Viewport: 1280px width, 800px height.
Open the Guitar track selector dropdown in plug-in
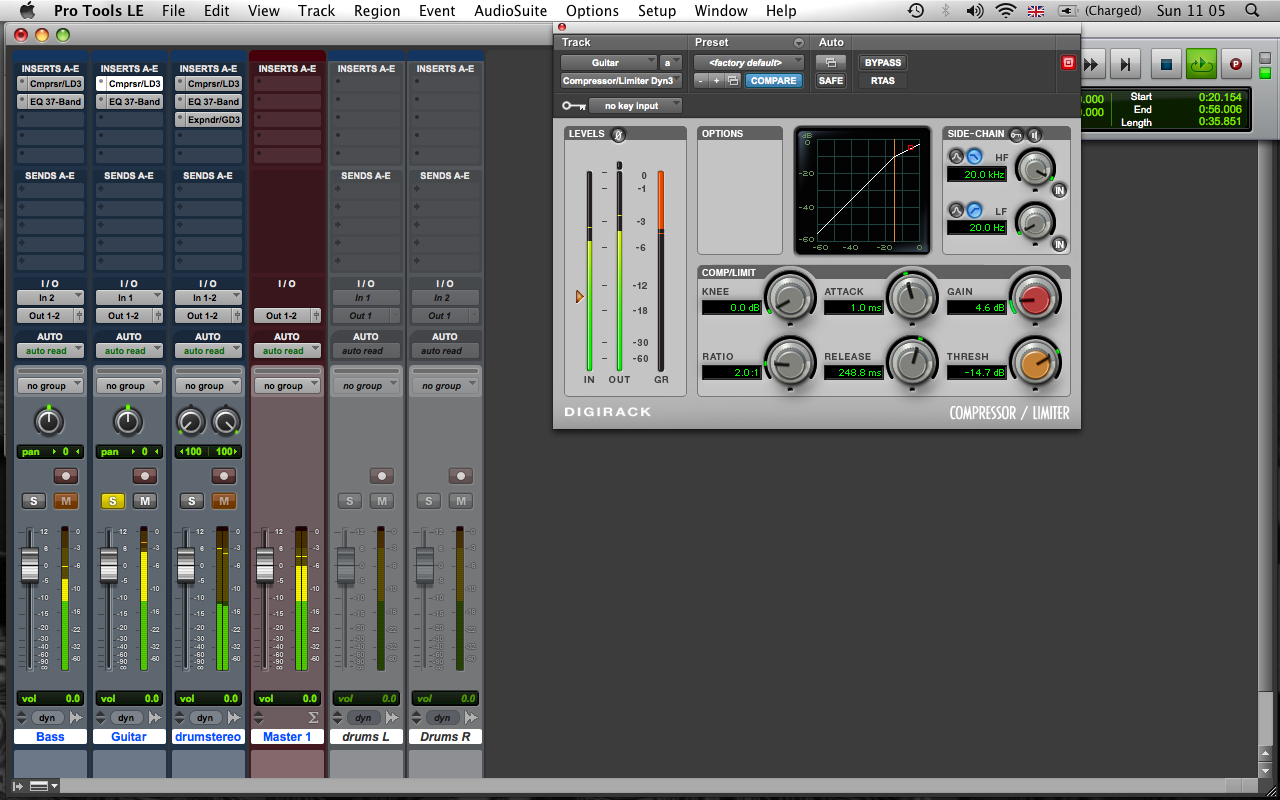(x=609, y=63)
